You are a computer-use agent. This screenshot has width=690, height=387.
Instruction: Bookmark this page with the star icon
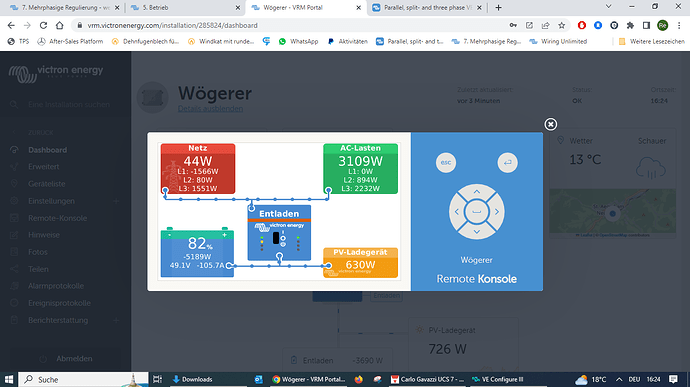pyautogui.click(x=562, y=26)
